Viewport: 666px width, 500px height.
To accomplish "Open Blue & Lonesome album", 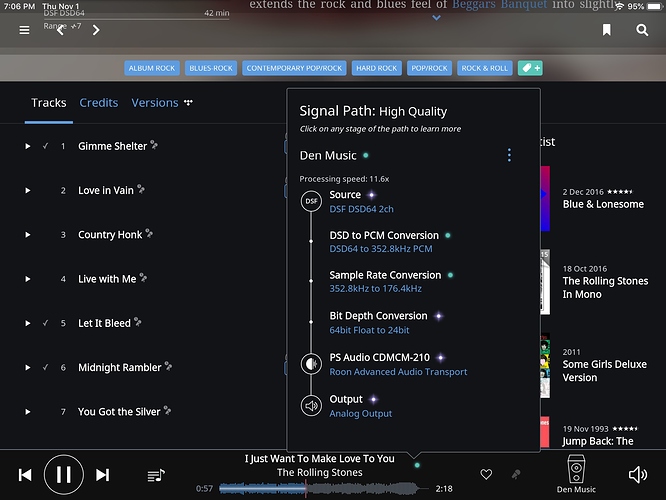I will (603, 204).
